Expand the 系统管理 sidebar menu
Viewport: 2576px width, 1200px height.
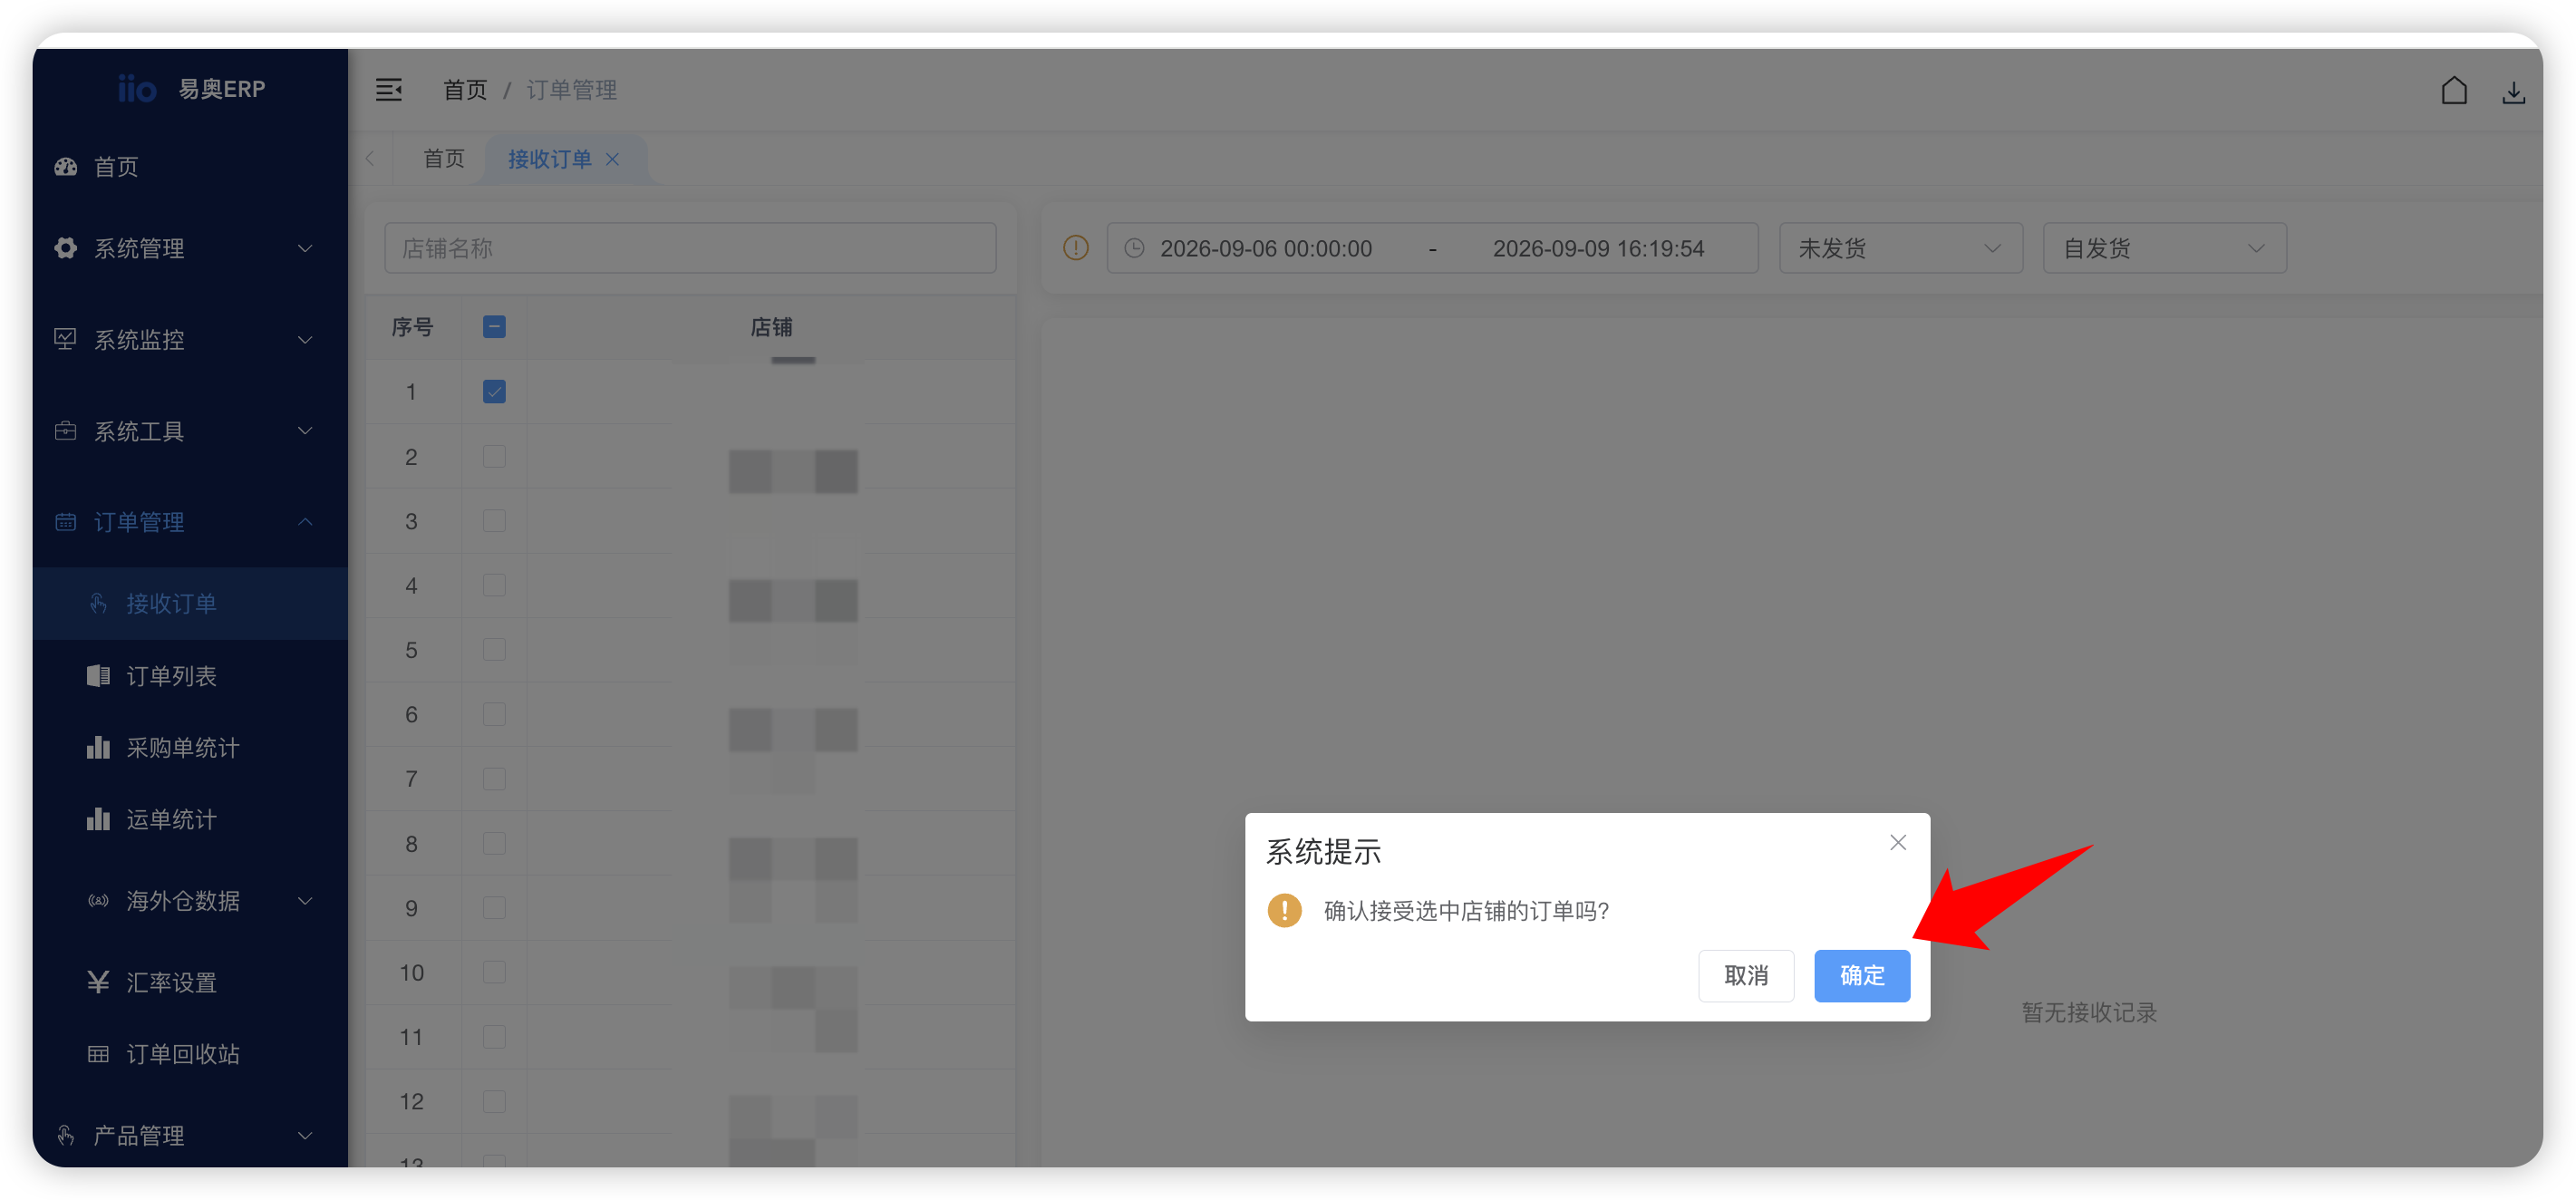click(x=190, y=248)
